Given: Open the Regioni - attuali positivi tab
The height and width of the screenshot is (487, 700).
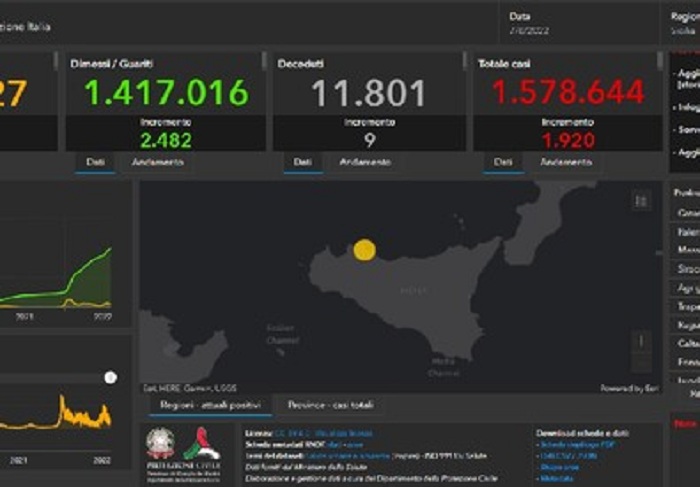Looking at the screenshot, I should pyautogui.click(x=210, y=405).
